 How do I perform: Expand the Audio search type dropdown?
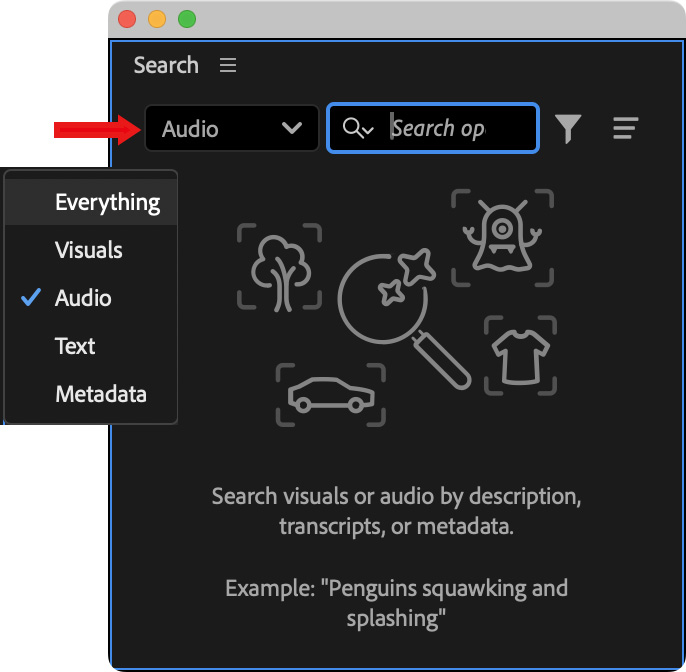click(232, 129)
